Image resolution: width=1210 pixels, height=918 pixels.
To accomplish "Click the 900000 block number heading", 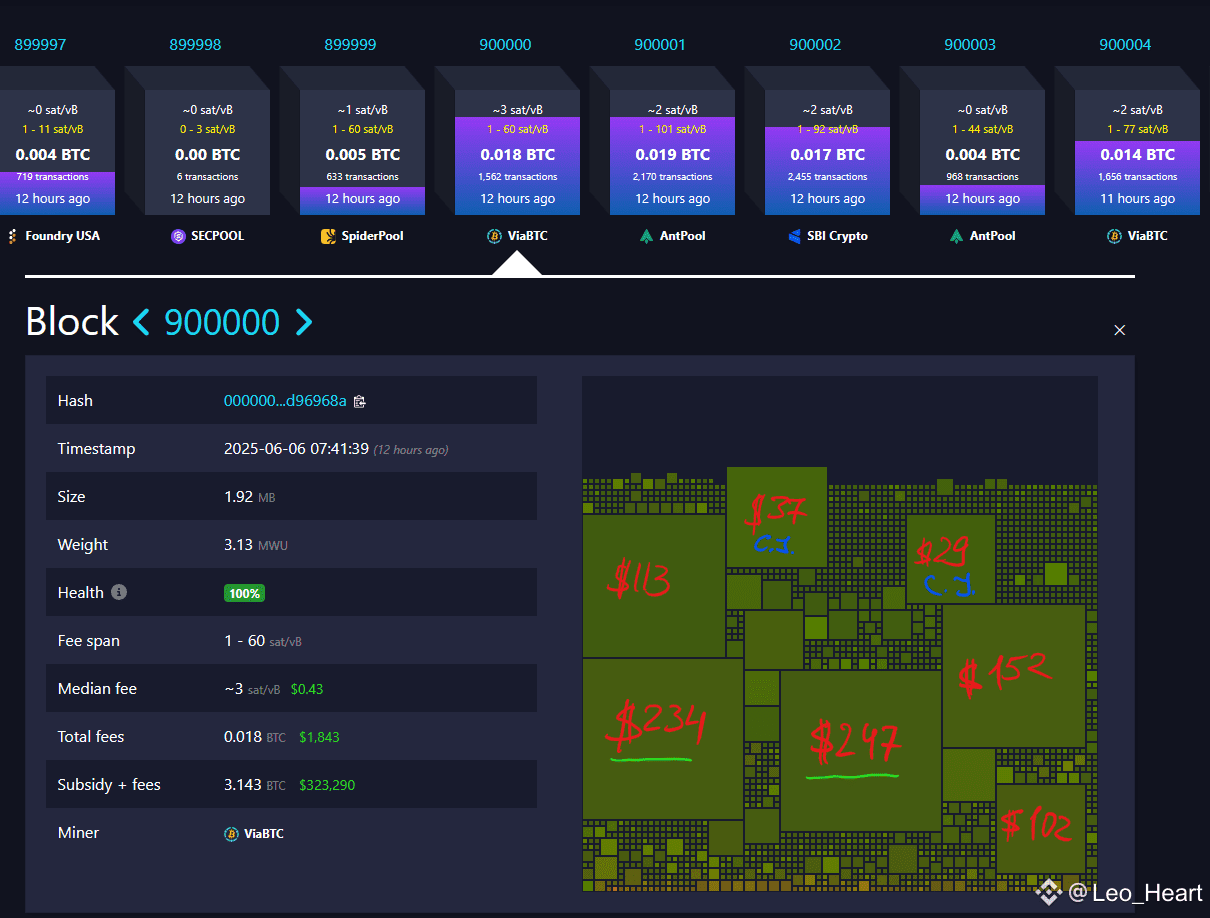I will point(222,322).
